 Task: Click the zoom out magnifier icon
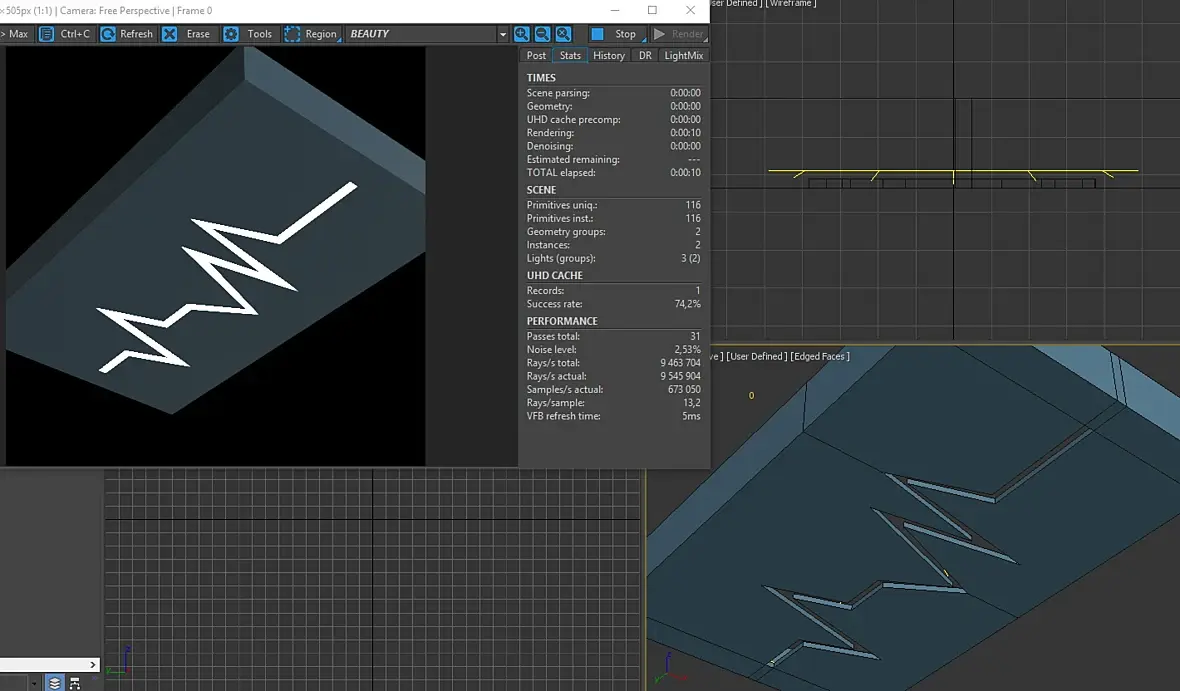coord(543,34)
